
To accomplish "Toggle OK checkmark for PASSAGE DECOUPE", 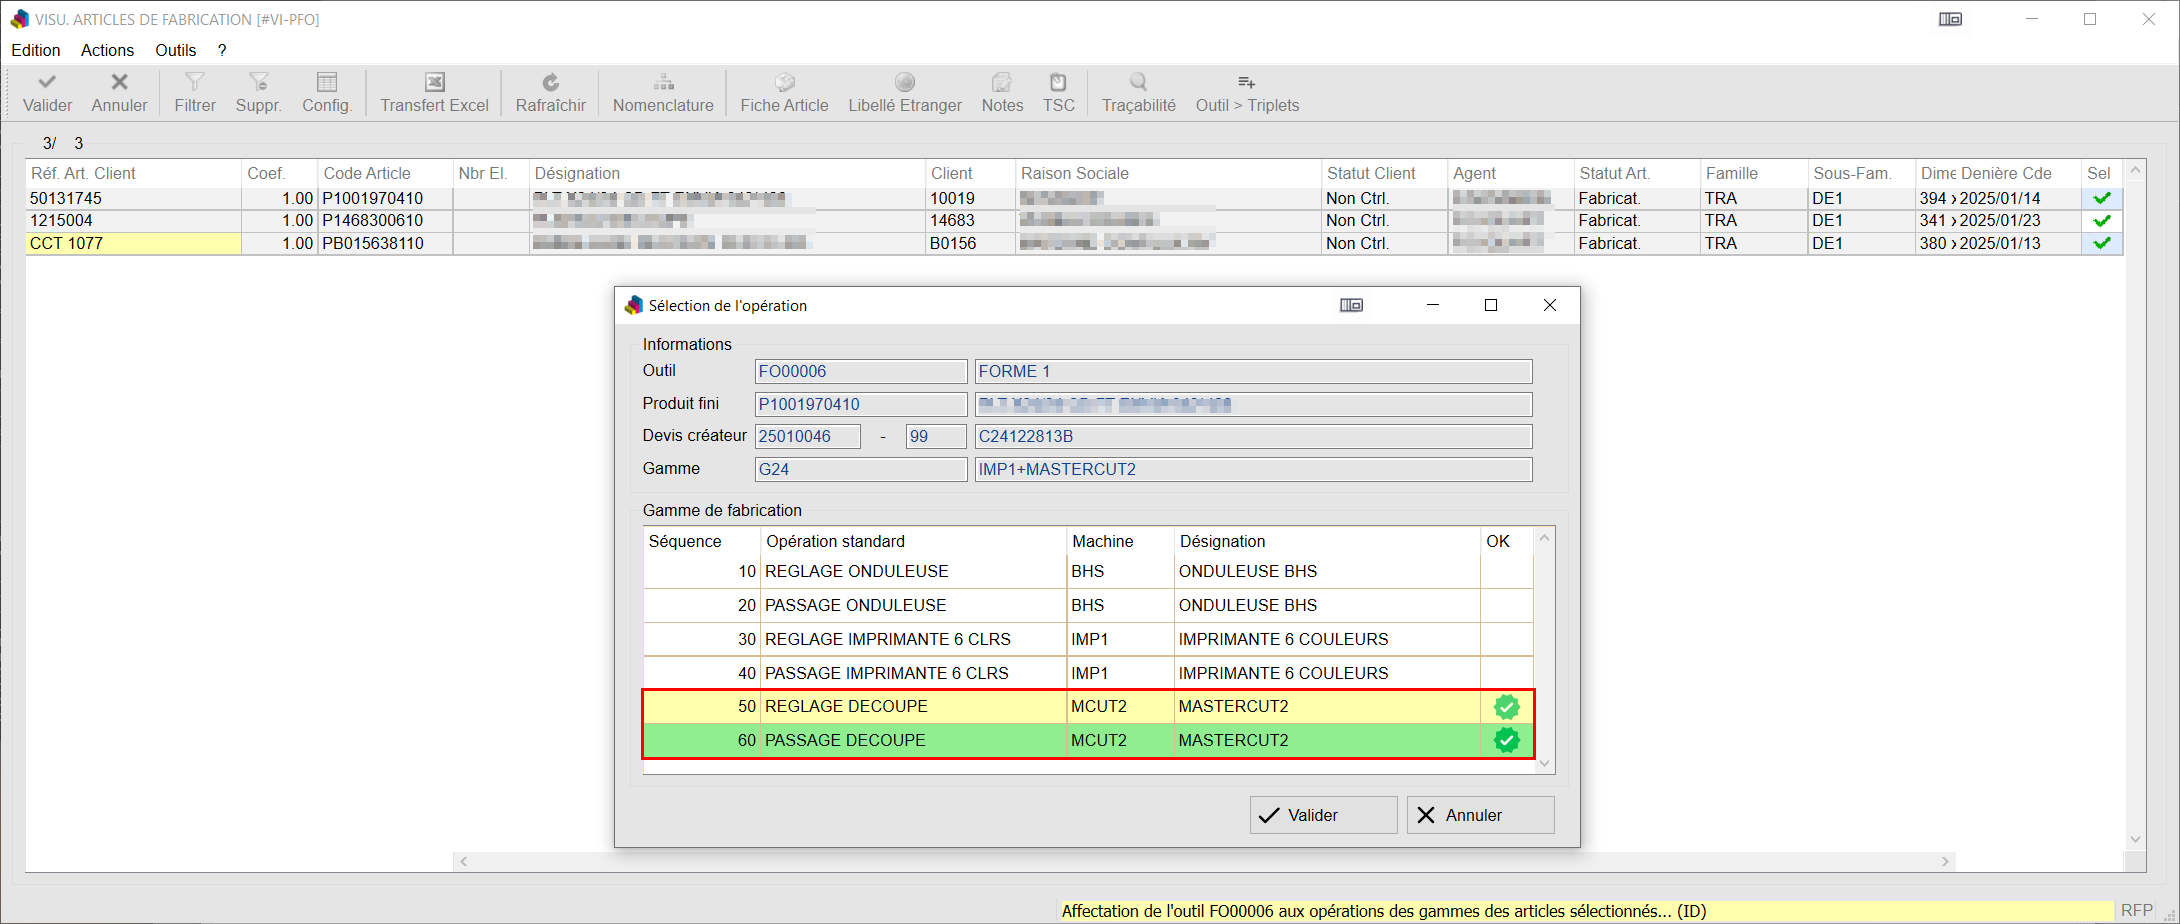I will tap(1506, 741).
